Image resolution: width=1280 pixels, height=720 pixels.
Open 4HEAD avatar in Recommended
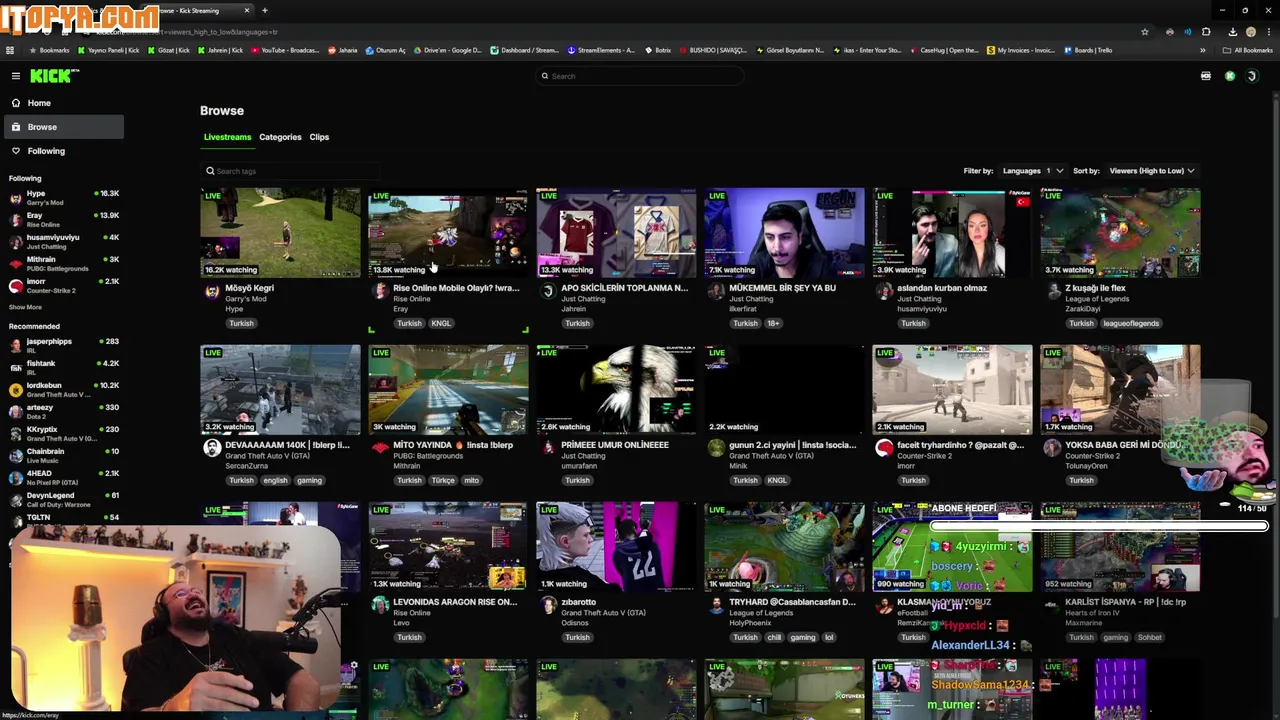coord(15,477)
